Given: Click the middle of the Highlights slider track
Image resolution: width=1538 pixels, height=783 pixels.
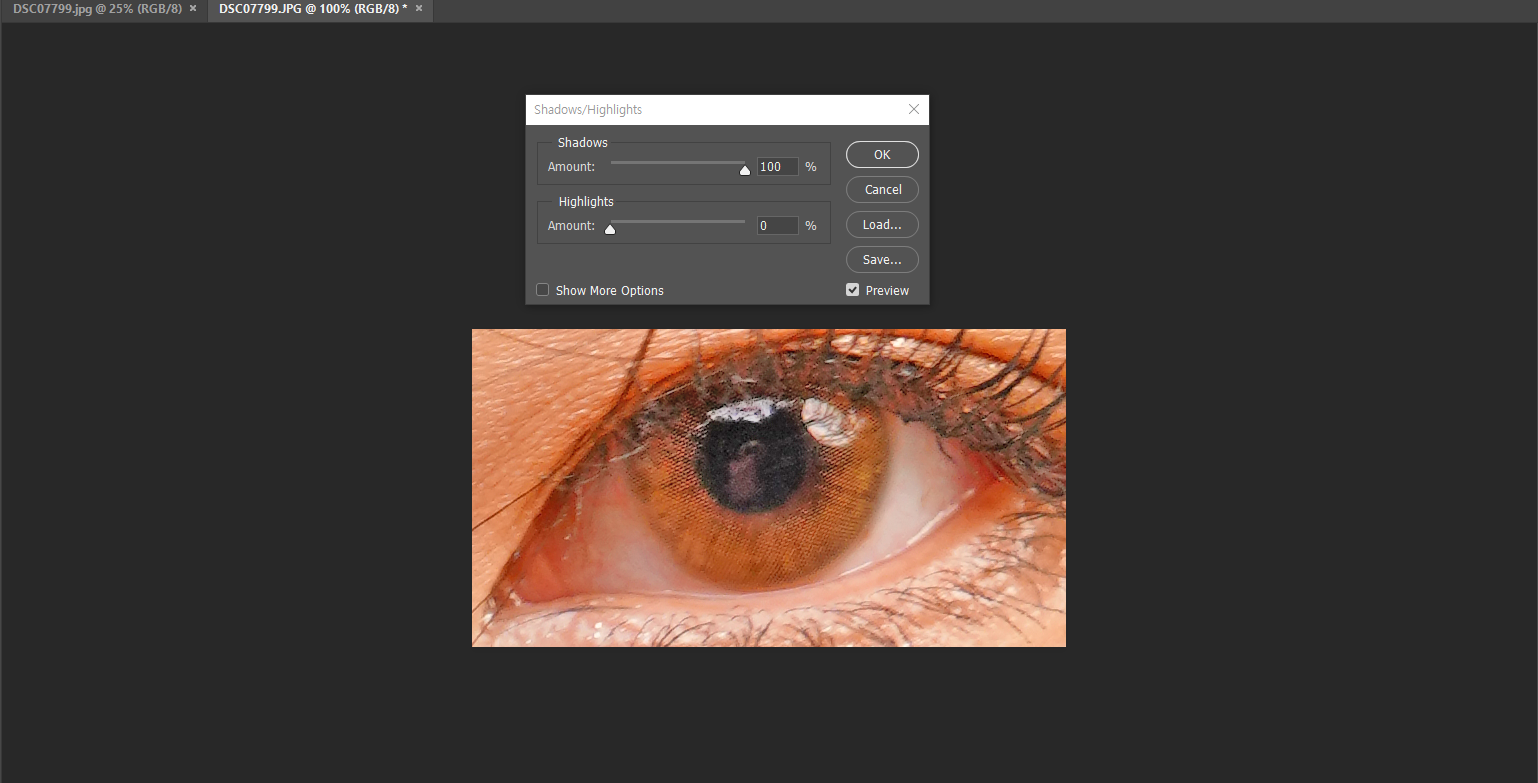Looking at the screenshot, I should (678, 221).
